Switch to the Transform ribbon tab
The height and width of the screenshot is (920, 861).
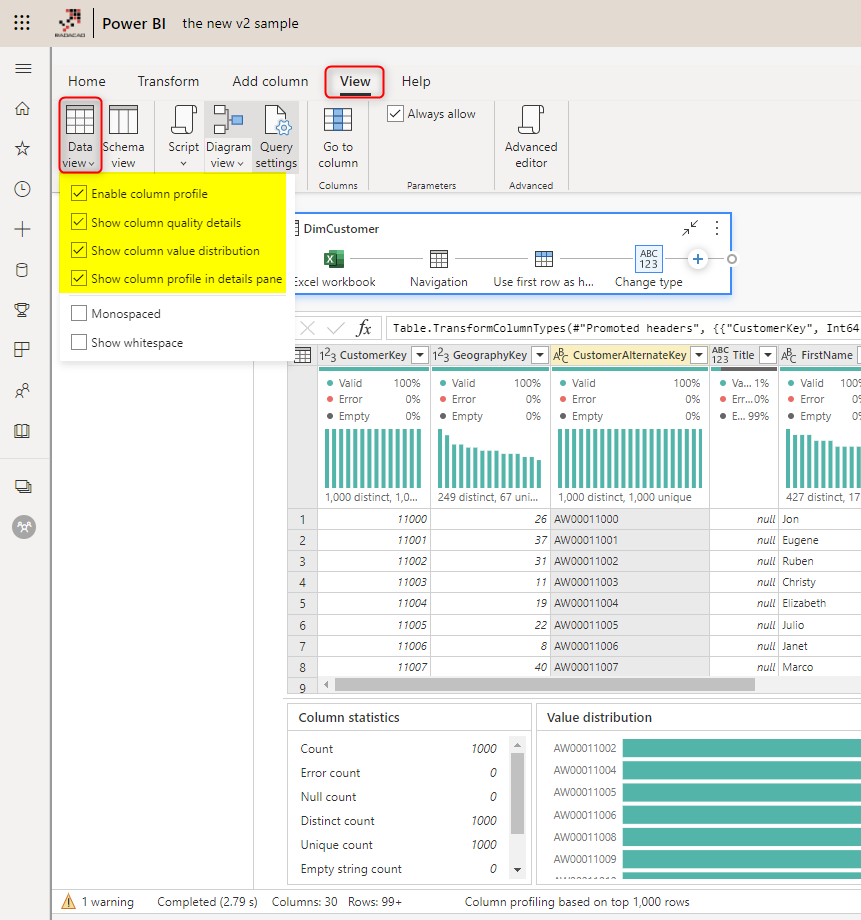(x=168, y=81)
